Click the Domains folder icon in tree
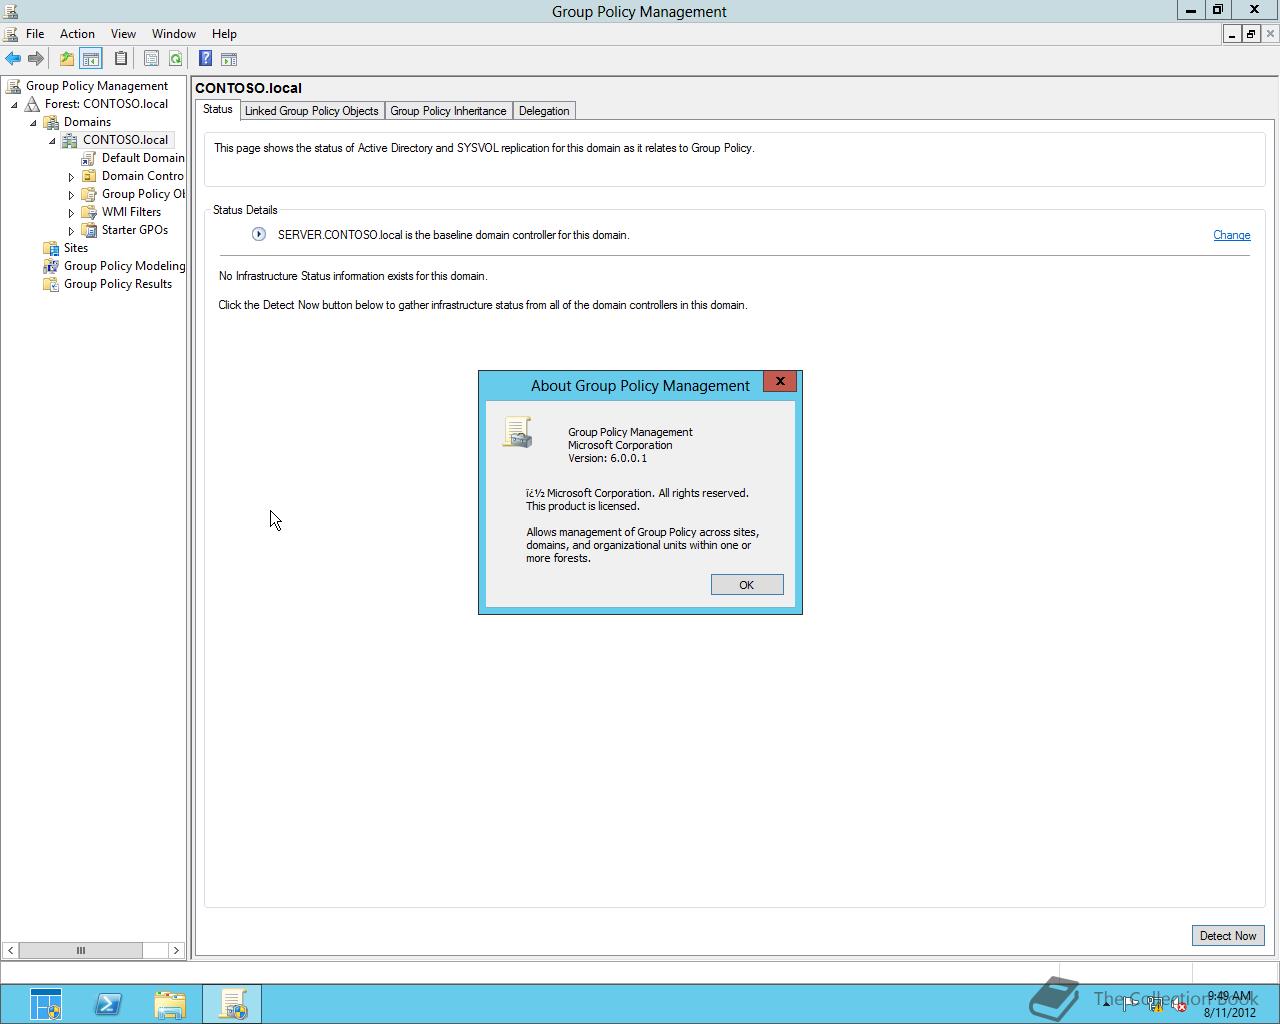This screenshot has width=1280, height=1024. coord(51,122)
